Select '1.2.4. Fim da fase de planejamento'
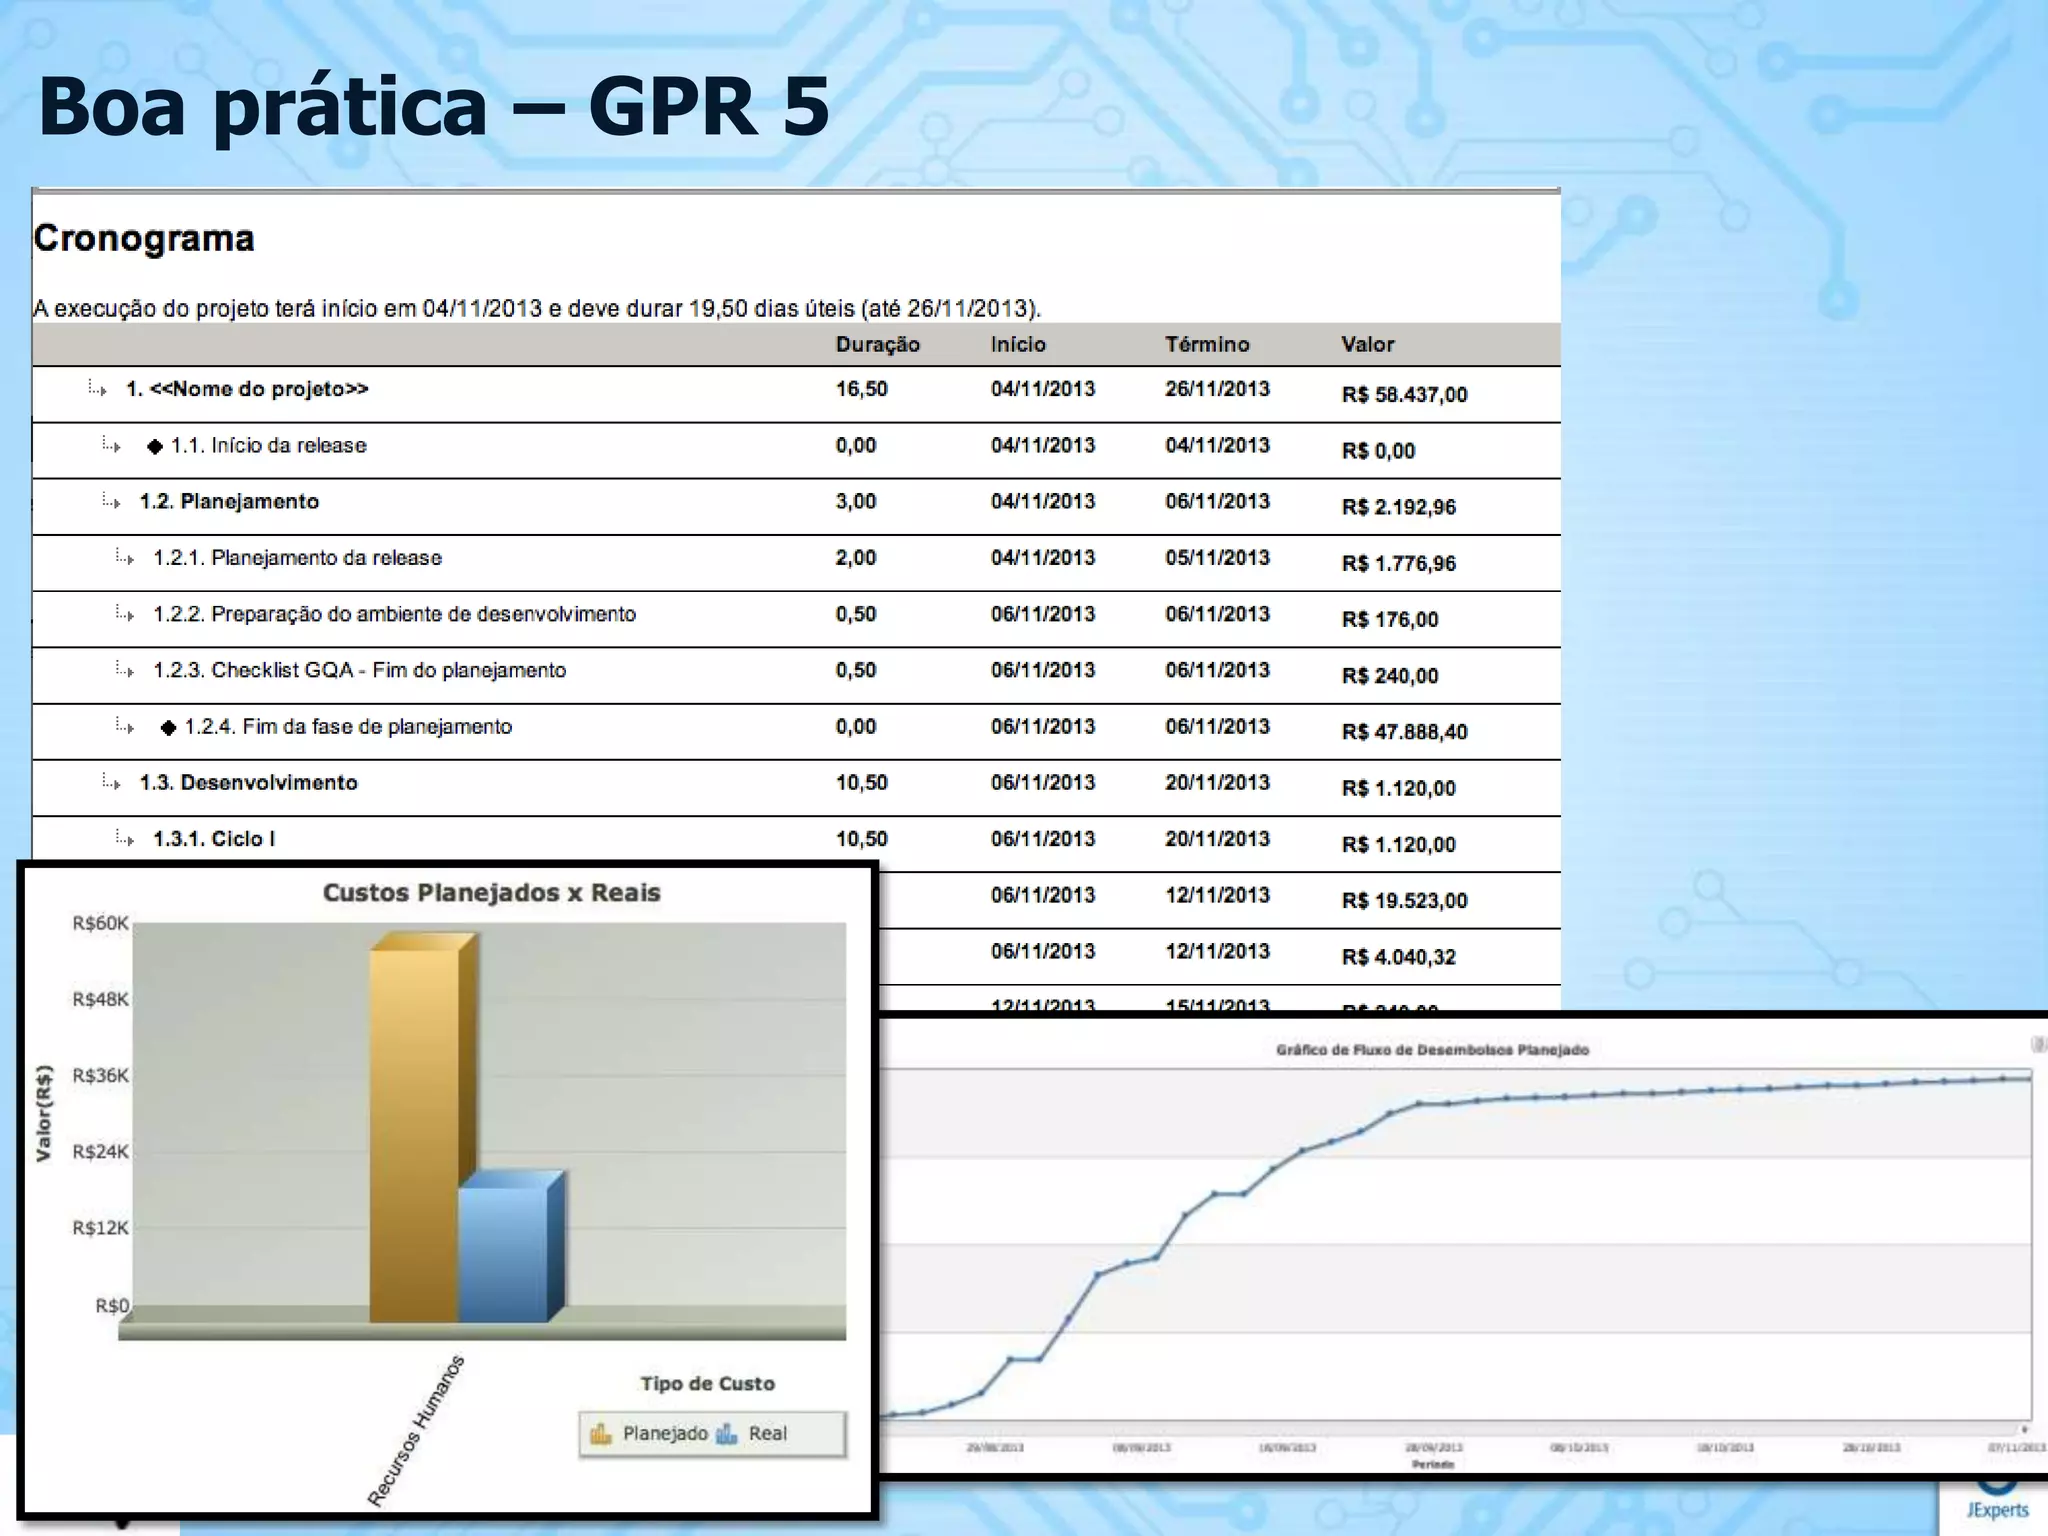The height and width of the screenshot is (1536, 2048). (348, 726)
